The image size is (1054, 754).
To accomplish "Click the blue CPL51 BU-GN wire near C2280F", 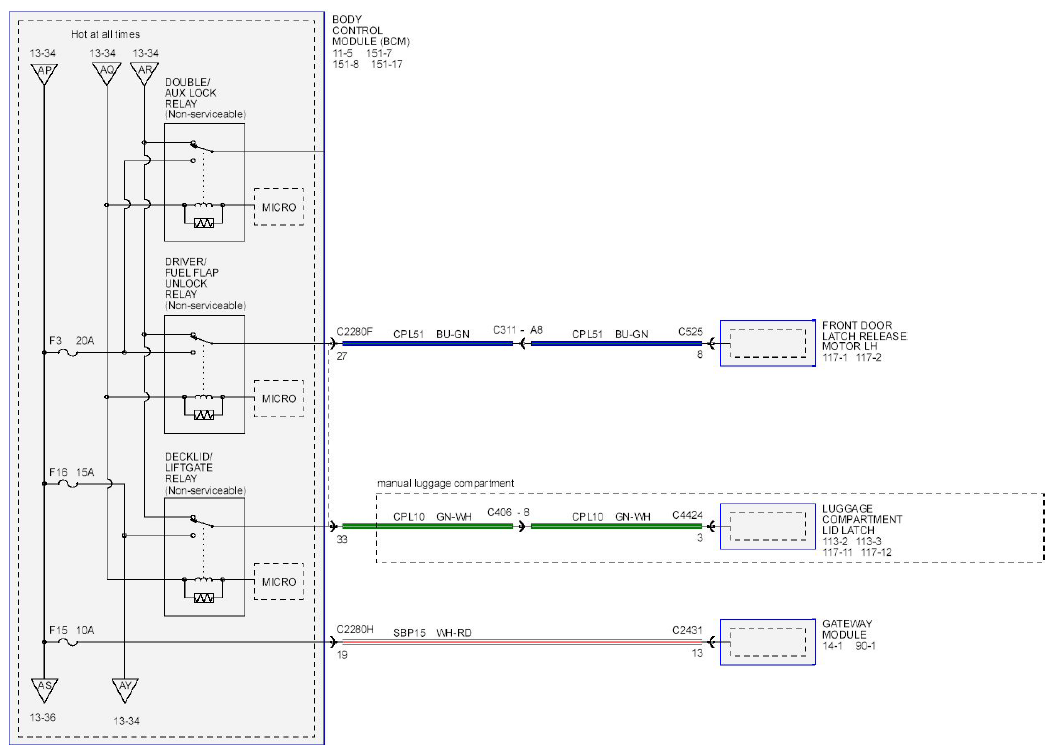I will tap(428, 343).
